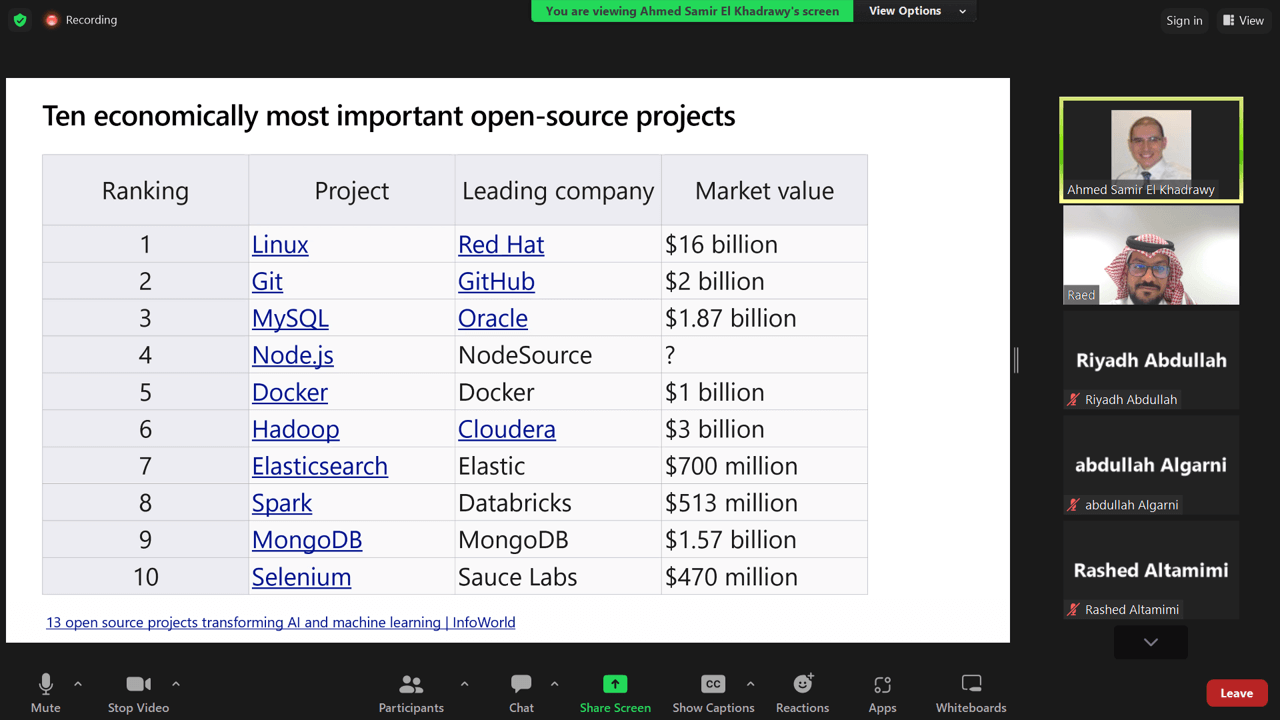1280x720 pixels.
Task: Click the Sign in button
Action: coord(1183,20)
